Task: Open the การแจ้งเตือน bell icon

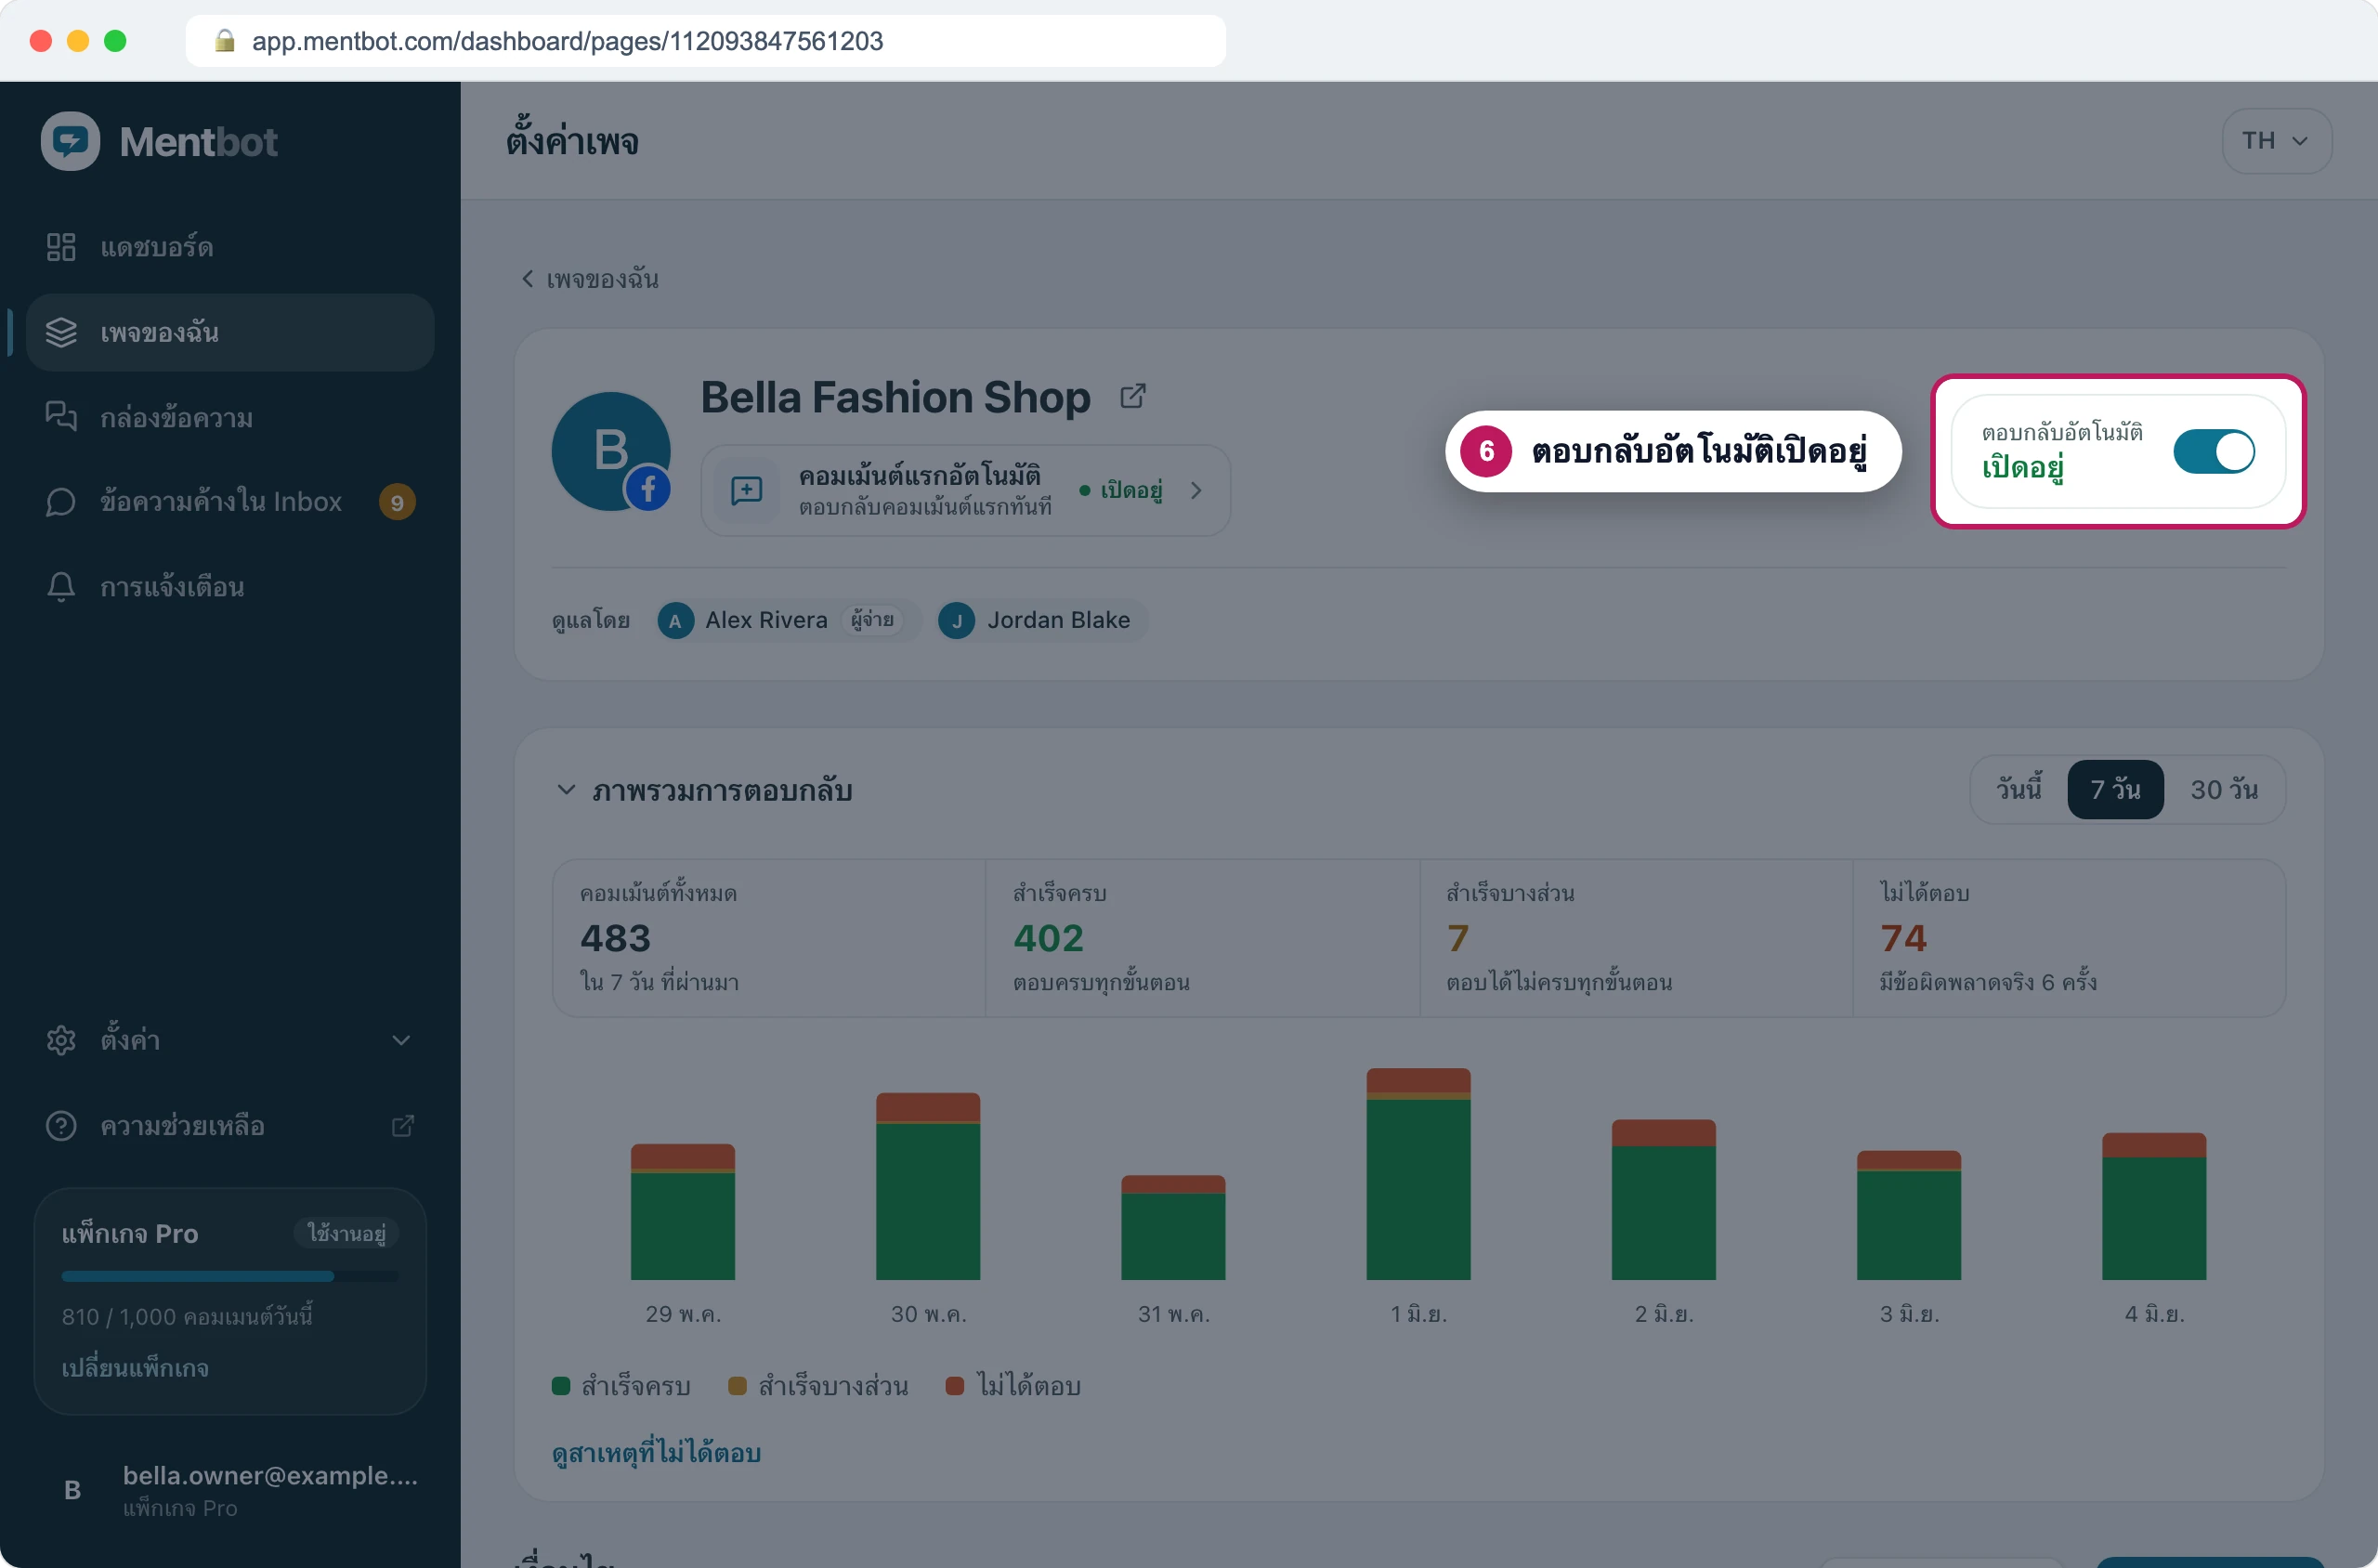Action: click(61, 587)
